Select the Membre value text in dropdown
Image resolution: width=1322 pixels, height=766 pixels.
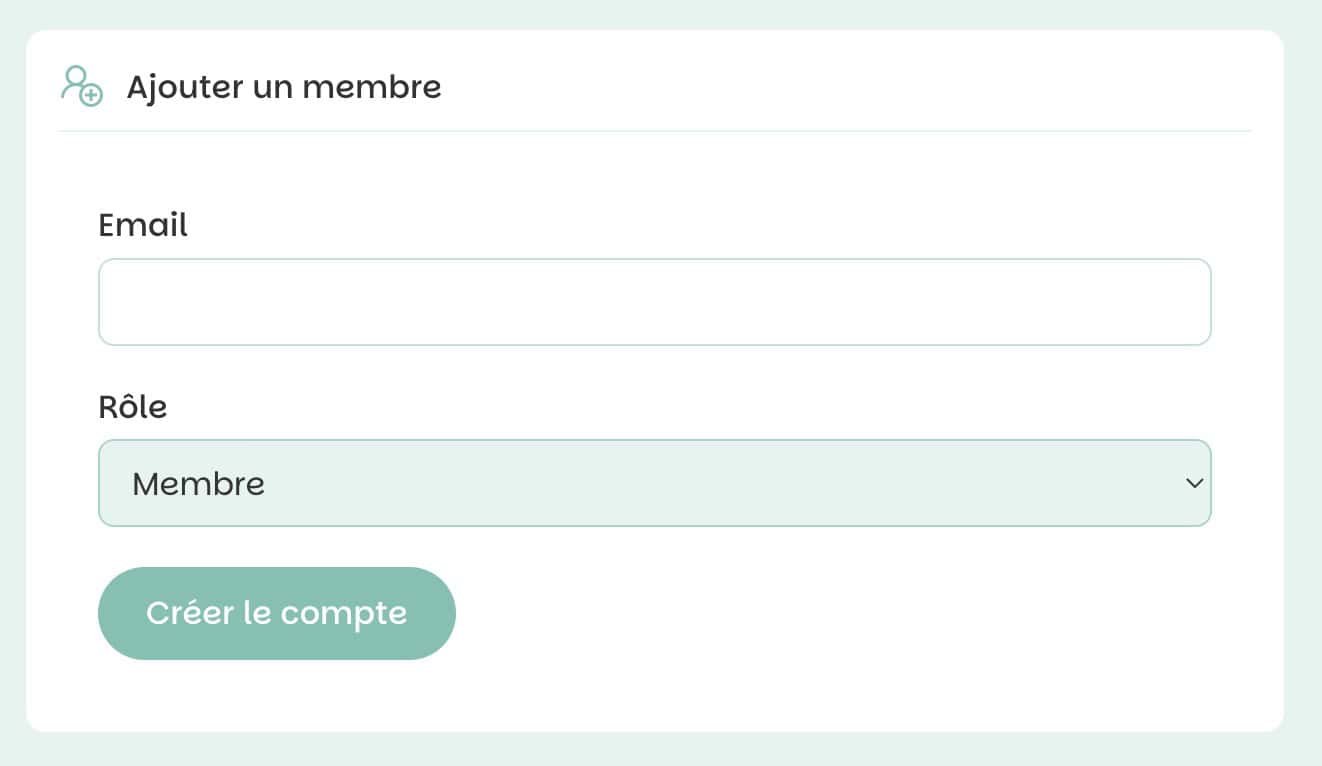(x=198, y=484)
